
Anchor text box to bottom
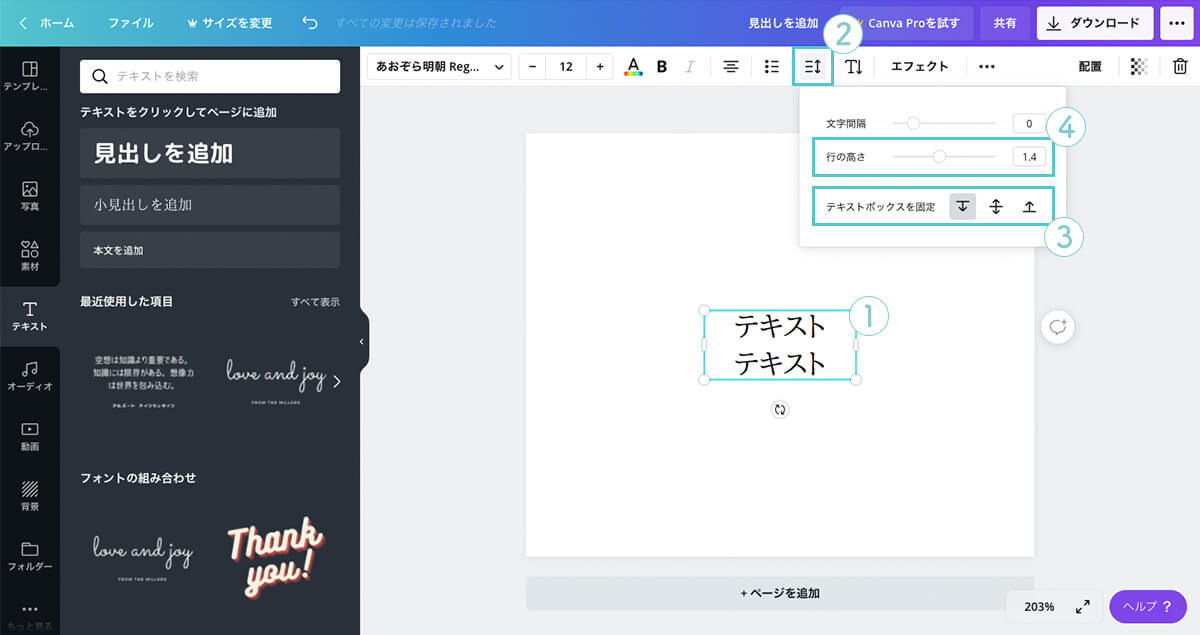(x=1028, y=207)
